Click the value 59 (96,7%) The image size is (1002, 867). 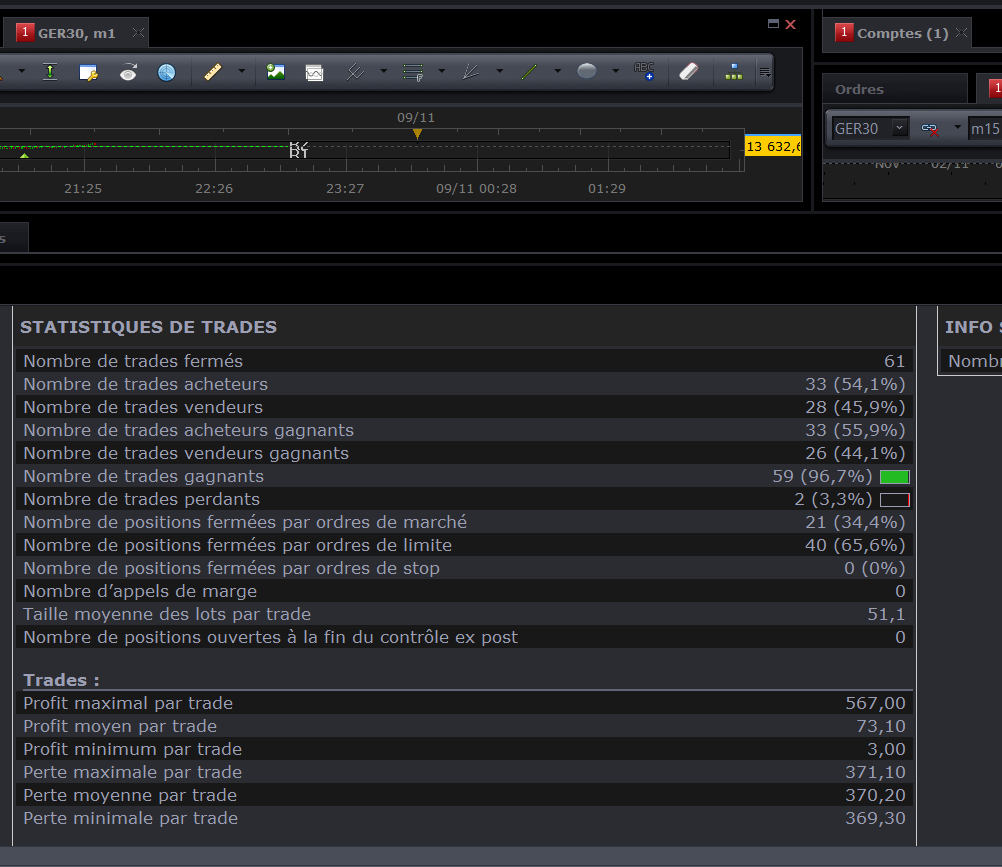[x=822, y=476]
